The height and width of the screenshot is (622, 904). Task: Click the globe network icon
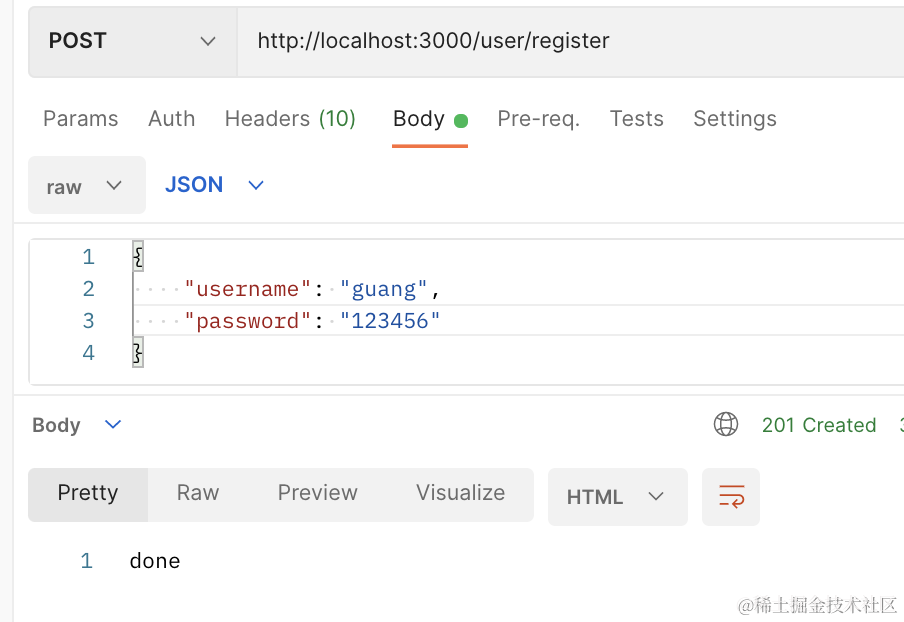(725, 425)
